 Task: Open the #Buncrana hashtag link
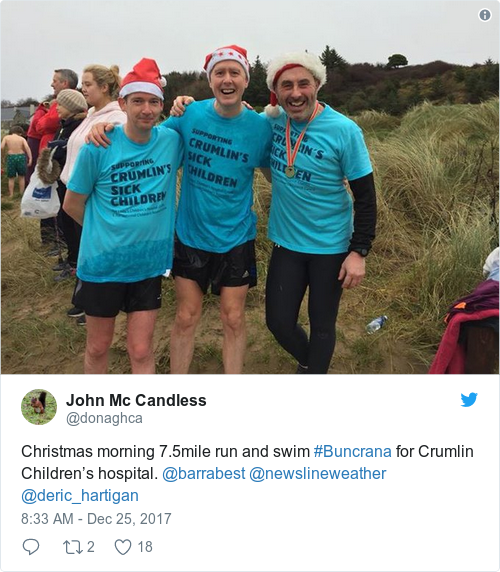point(352,452)
